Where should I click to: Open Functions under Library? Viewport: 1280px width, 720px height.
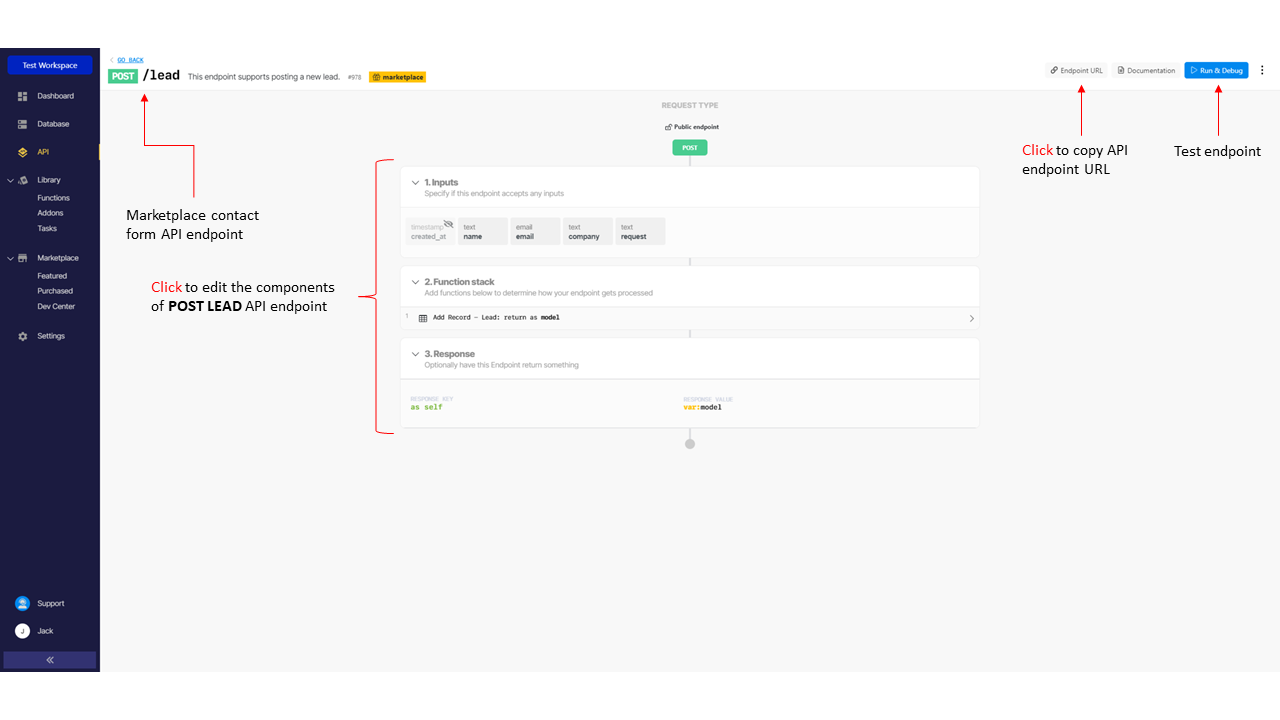coord(53,198)
